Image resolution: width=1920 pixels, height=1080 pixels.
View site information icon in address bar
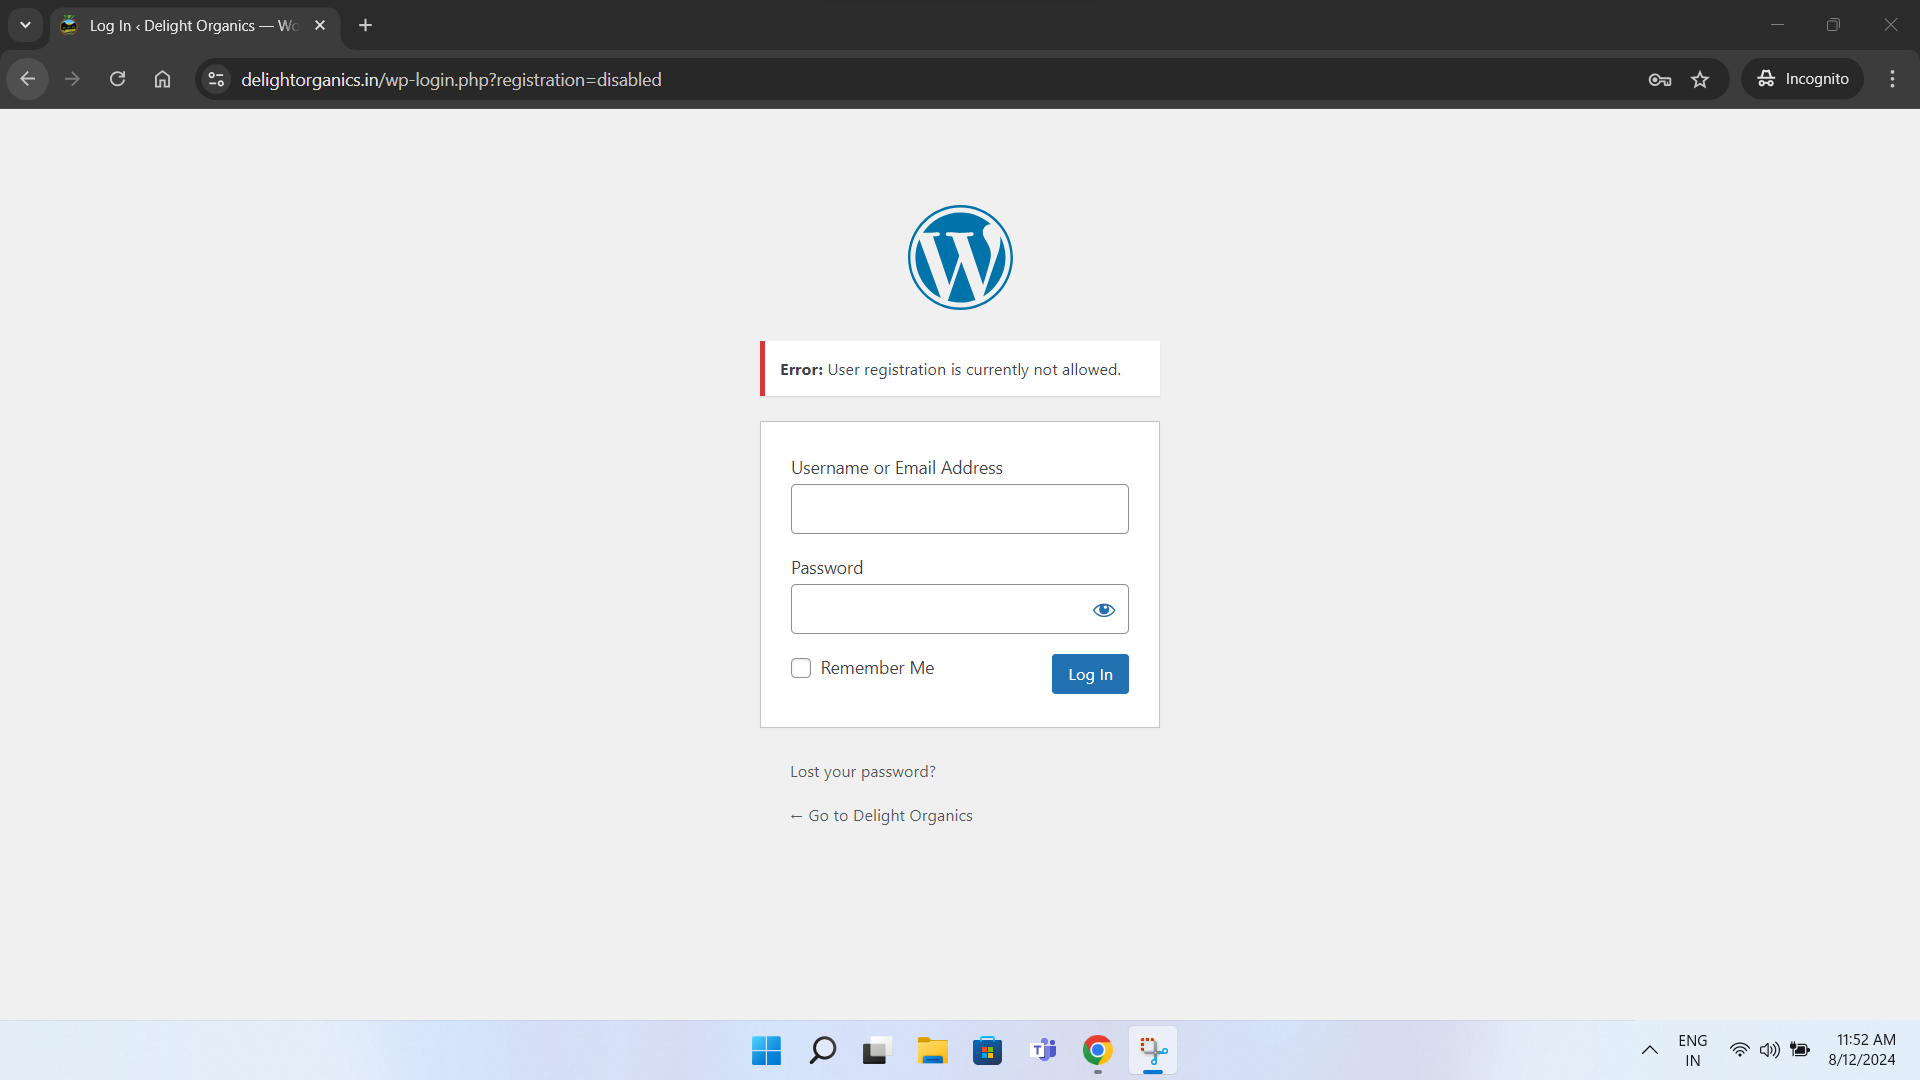pos(216,79)
